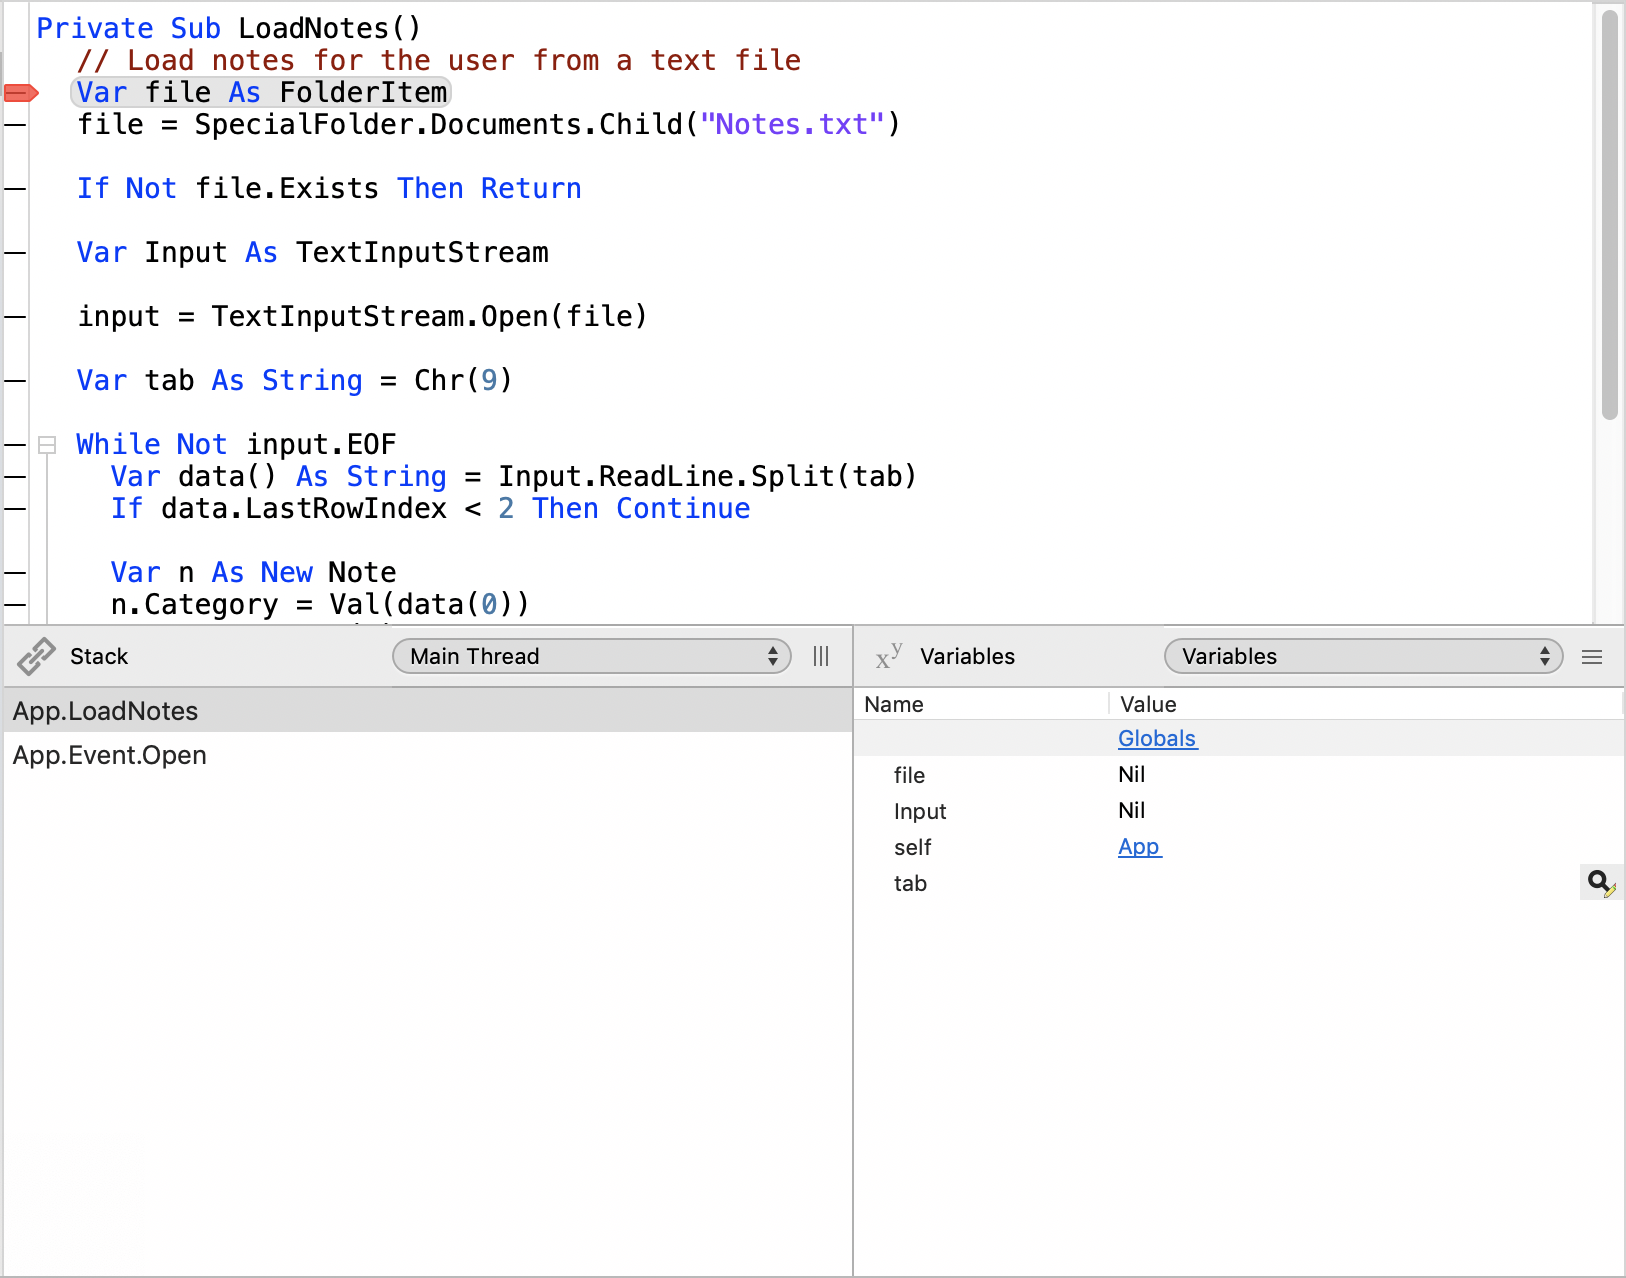Click the magnifier edit icon for the tab variable
The image size is (1626, 1278).
pyautogui.click(x=1599, y=882)
